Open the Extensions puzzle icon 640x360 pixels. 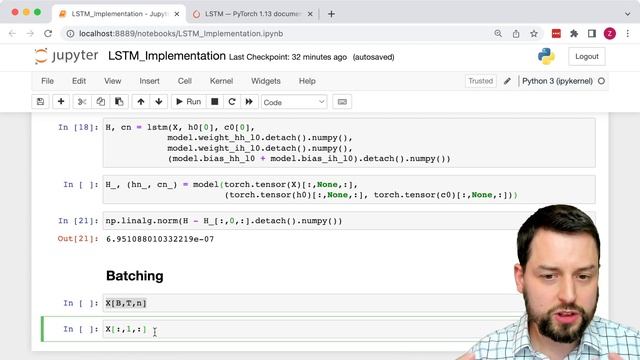pos(574,33)
